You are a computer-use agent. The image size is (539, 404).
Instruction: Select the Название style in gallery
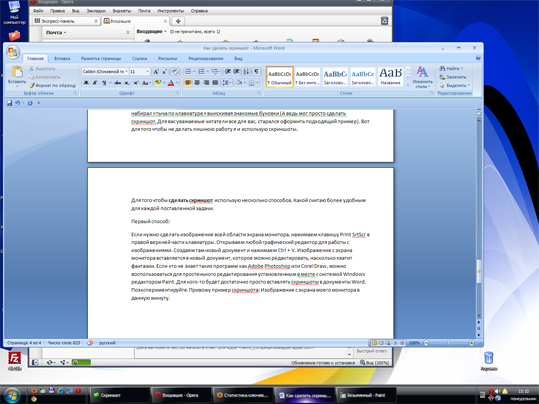tap(390, 77)
